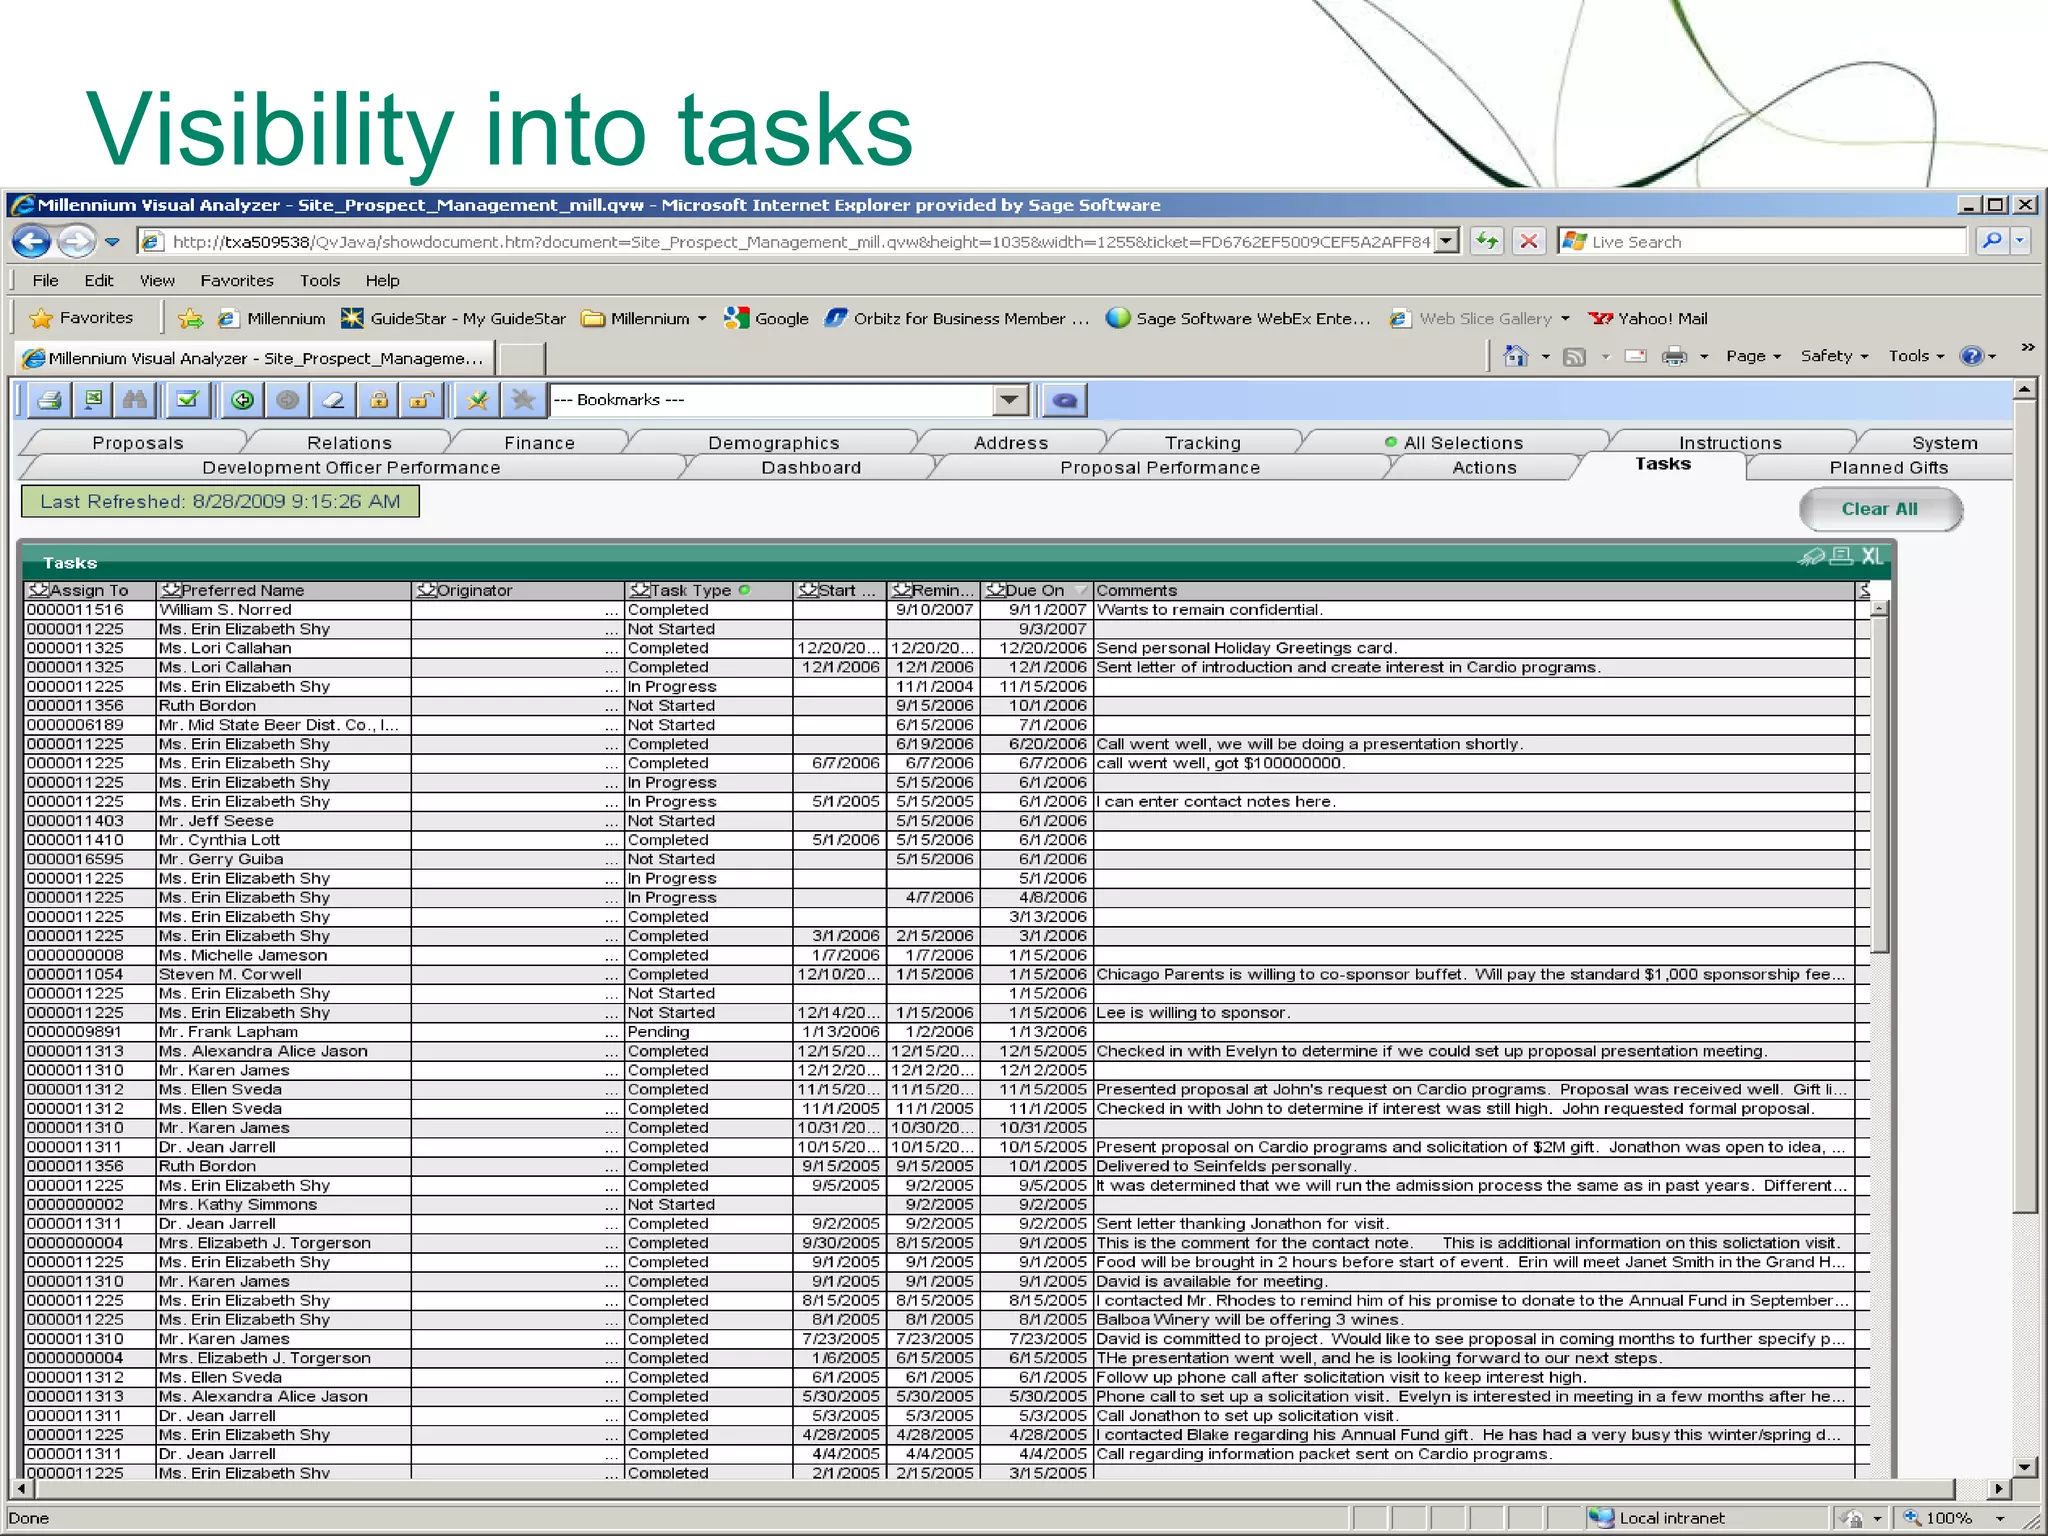Open the Page dropdown menu
The image size is (2048, 1536).
click(1753, 356)
